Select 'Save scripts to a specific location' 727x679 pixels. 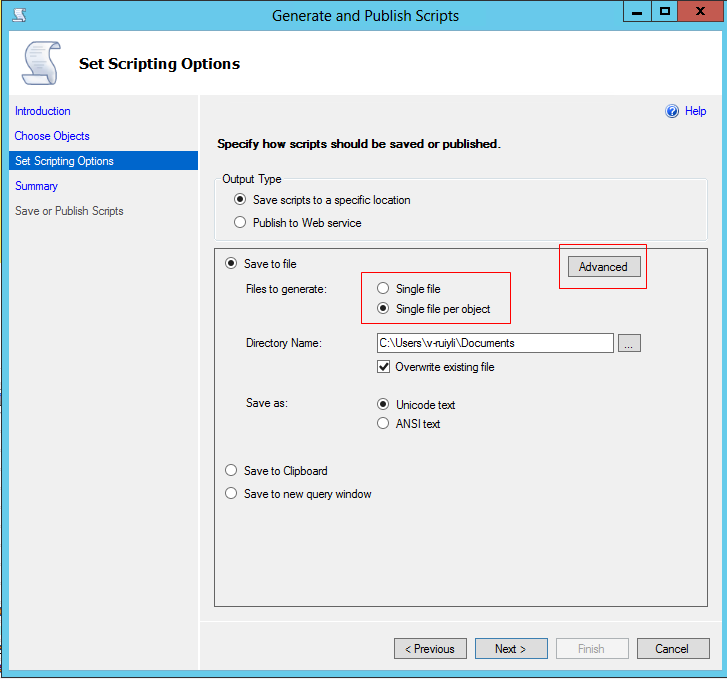point(240,200)
